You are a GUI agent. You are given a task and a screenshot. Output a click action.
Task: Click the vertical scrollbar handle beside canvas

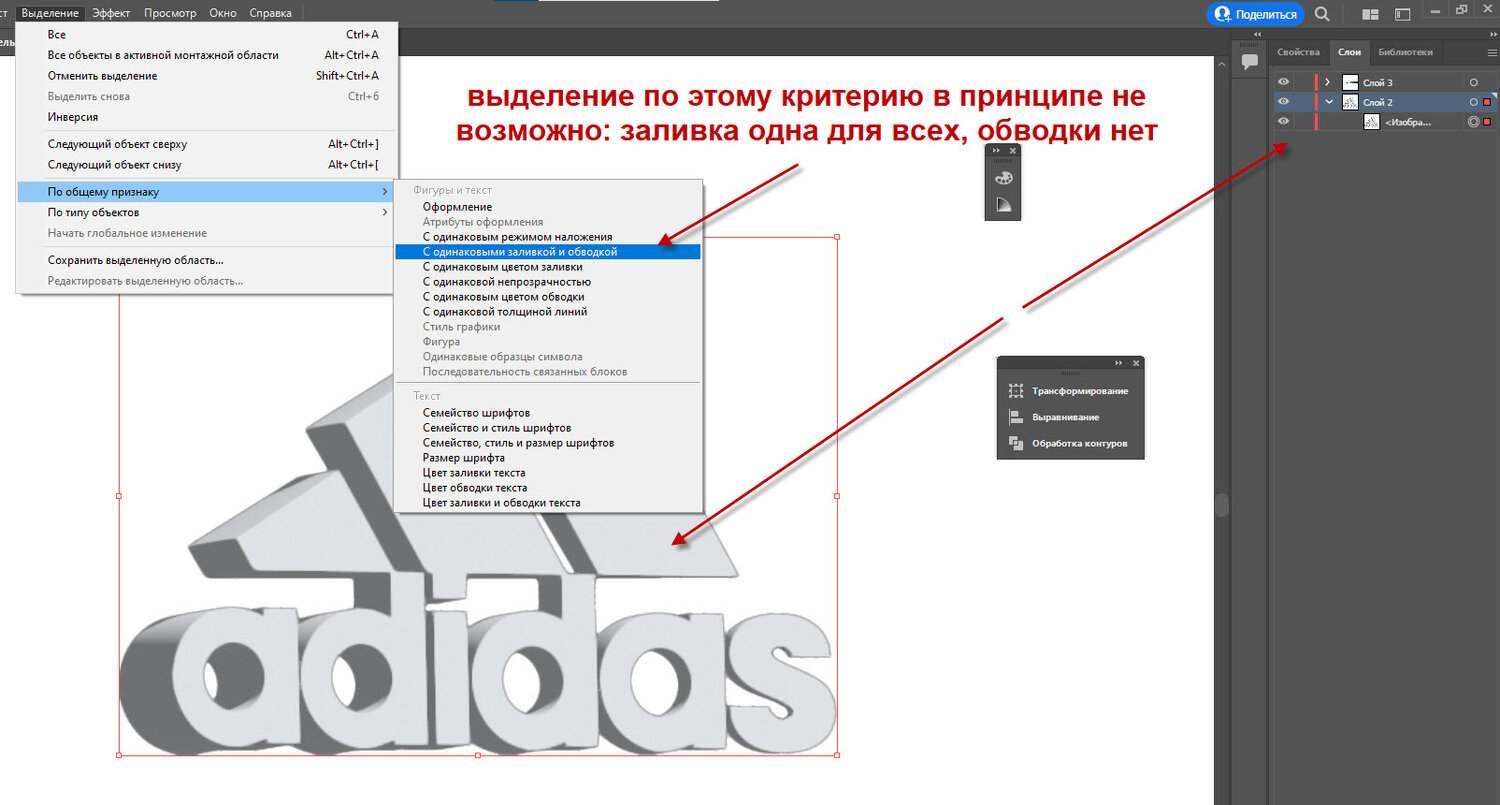point(1221,505)
